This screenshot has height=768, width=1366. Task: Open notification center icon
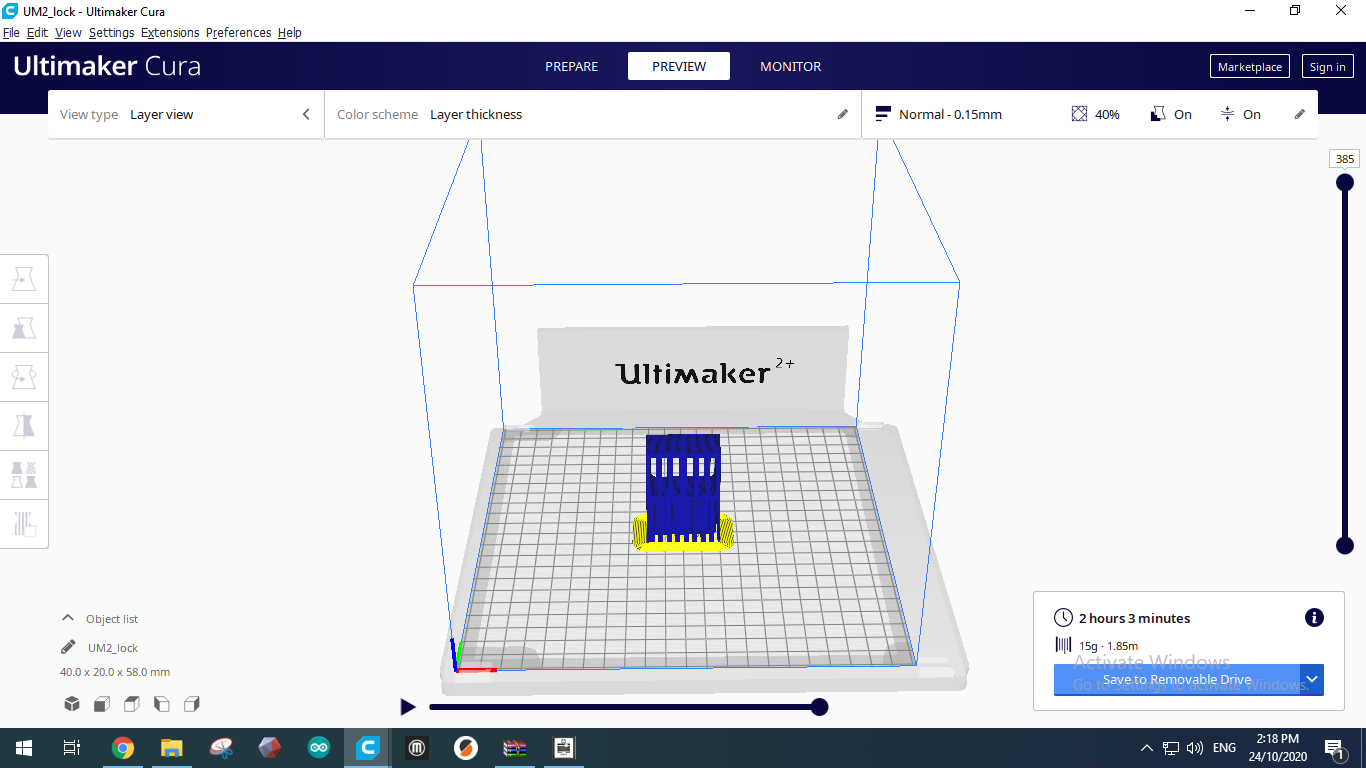(x=1334, y=748)
